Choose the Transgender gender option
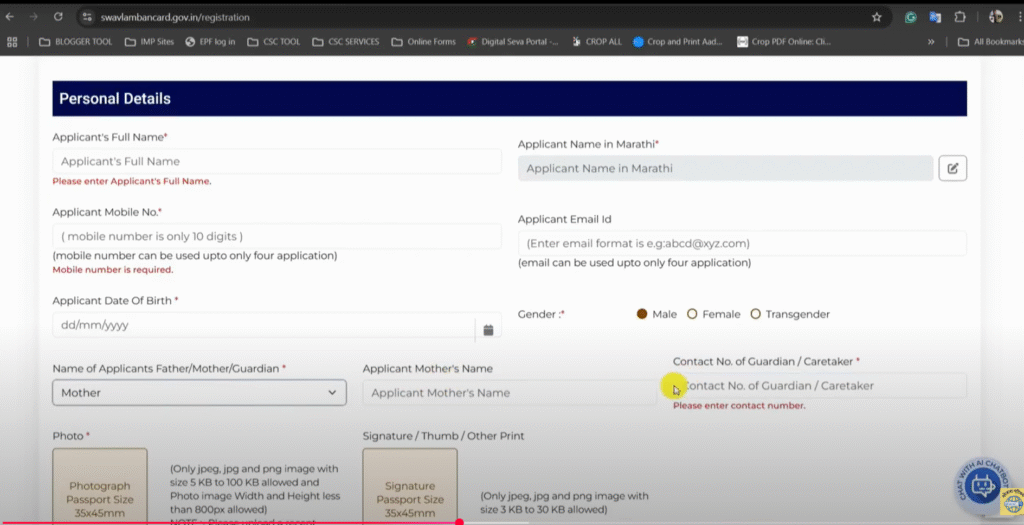The image size is (1024, 525). click(756, 314)
